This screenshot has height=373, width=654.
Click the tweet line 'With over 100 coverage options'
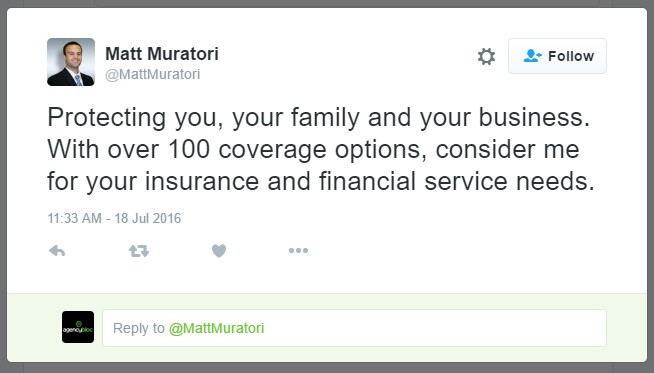click(x=313, y=149)
